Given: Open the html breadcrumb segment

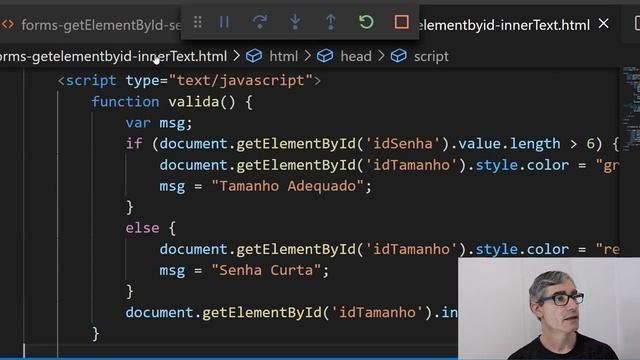Looking at the screenshot, I should [x=284, y=56].
